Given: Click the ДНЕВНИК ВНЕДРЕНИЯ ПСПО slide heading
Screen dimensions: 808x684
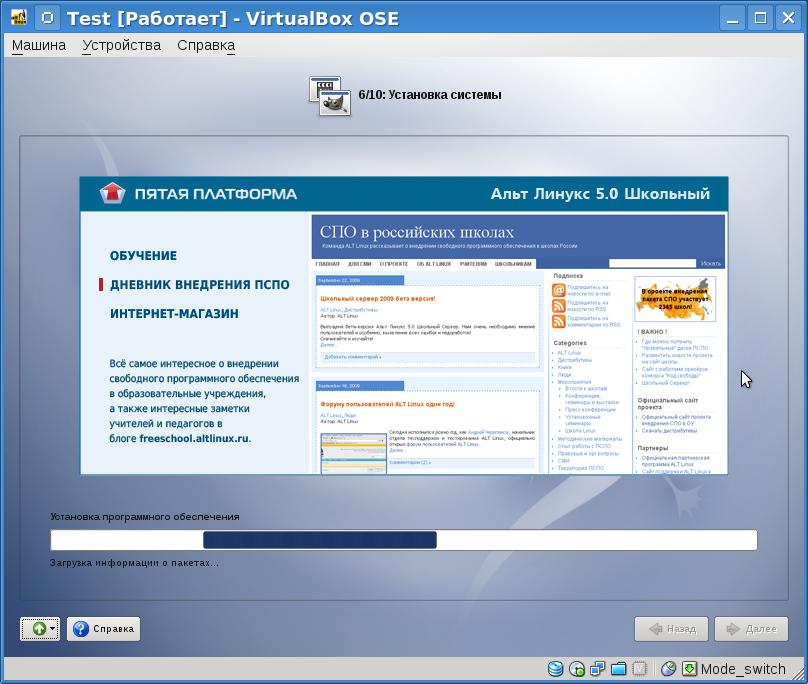Looking at the screenshot, I should 199,285.
